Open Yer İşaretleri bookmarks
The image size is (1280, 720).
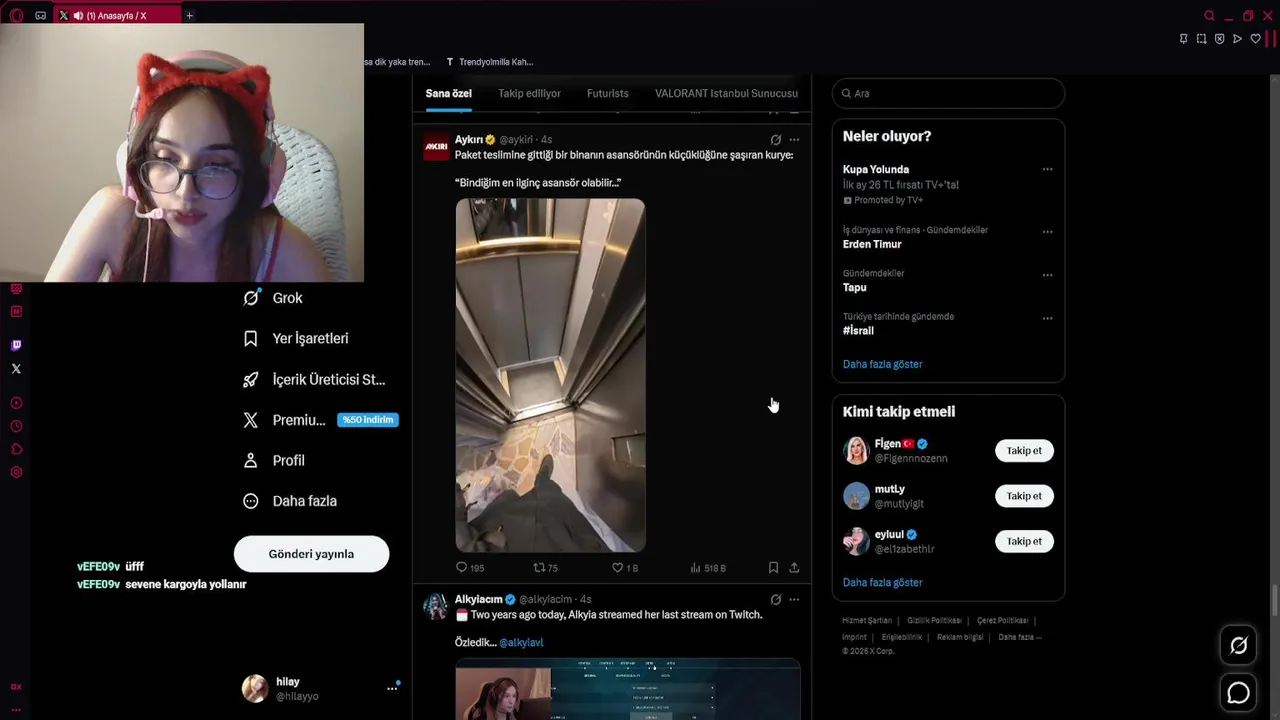click(296, 339)
